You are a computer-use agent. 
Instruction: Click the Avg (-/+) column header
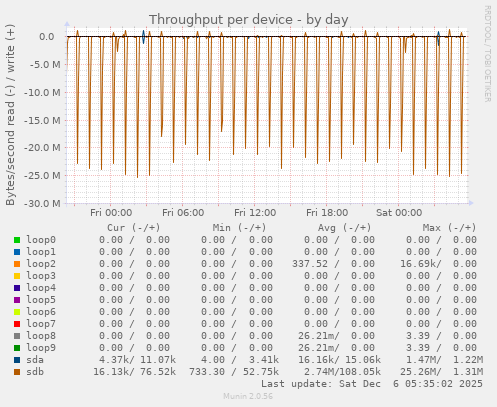point(344,228)
